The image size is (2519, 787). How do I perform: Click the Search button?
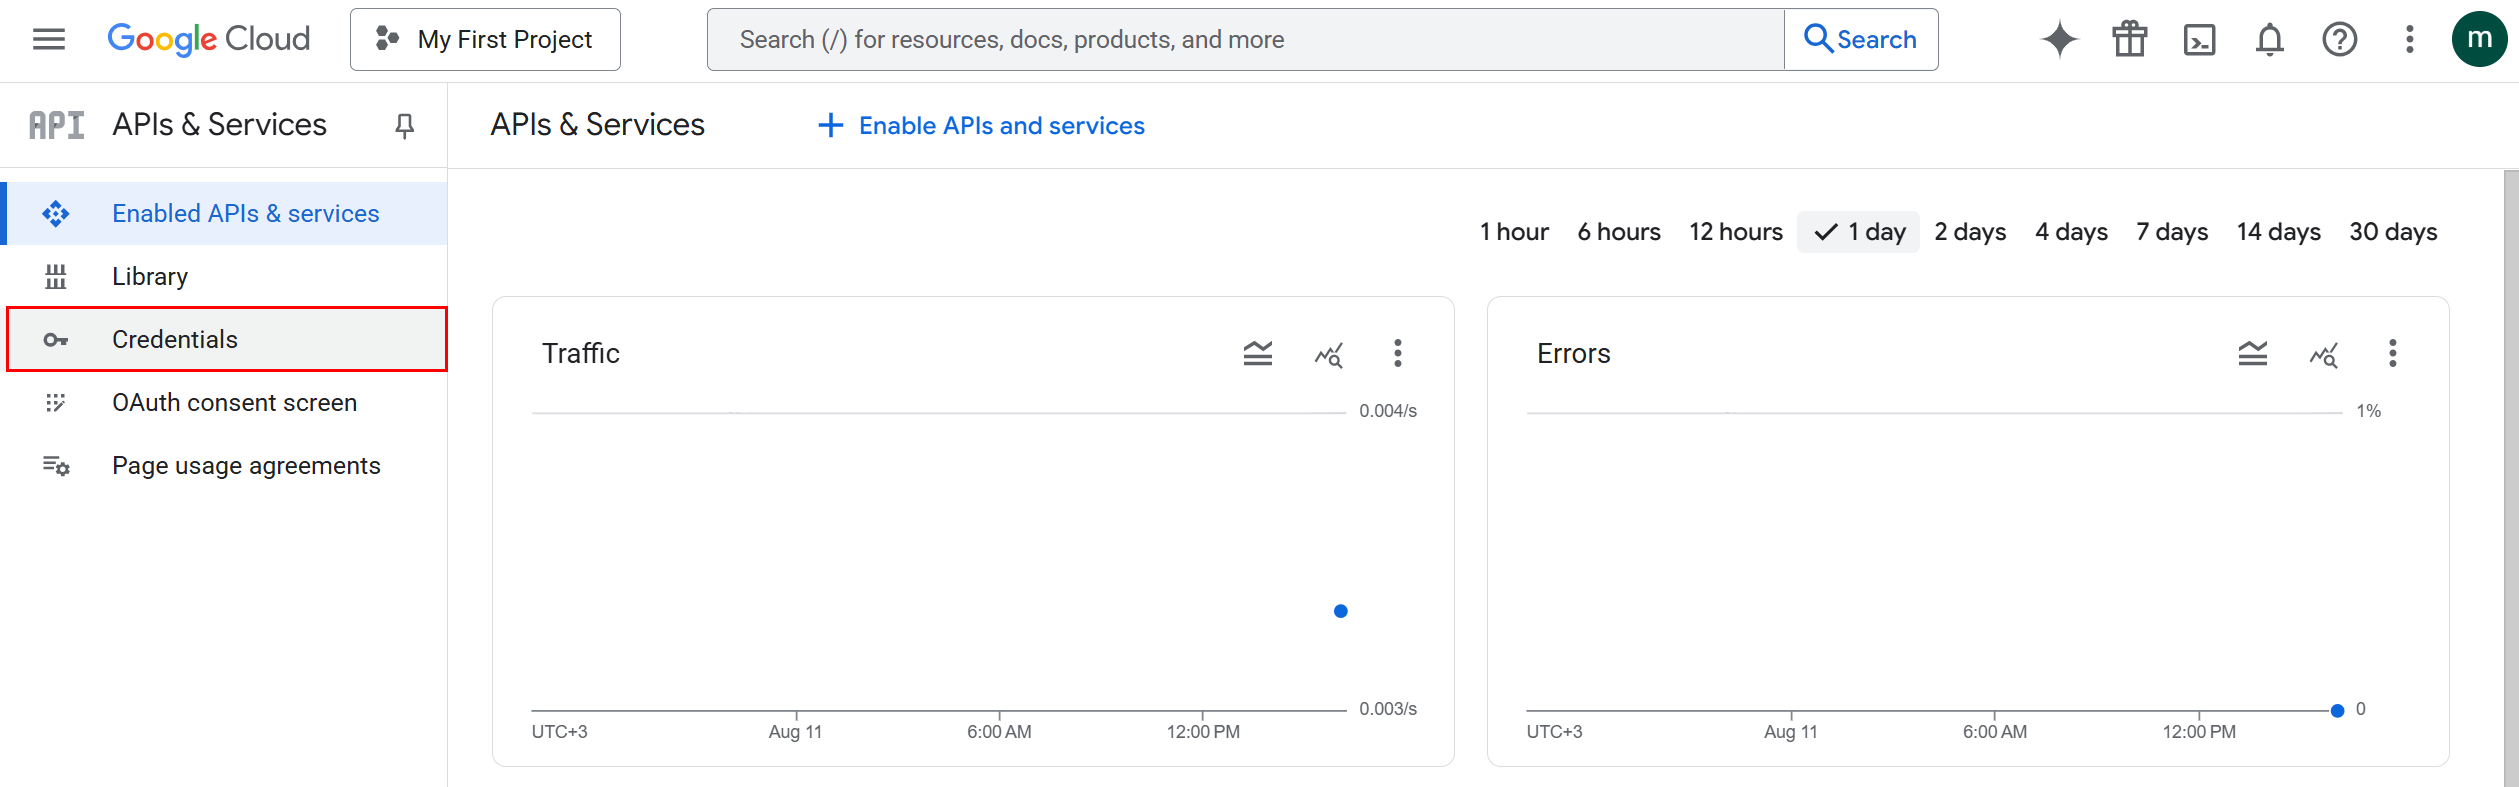tap(1861, 39)
